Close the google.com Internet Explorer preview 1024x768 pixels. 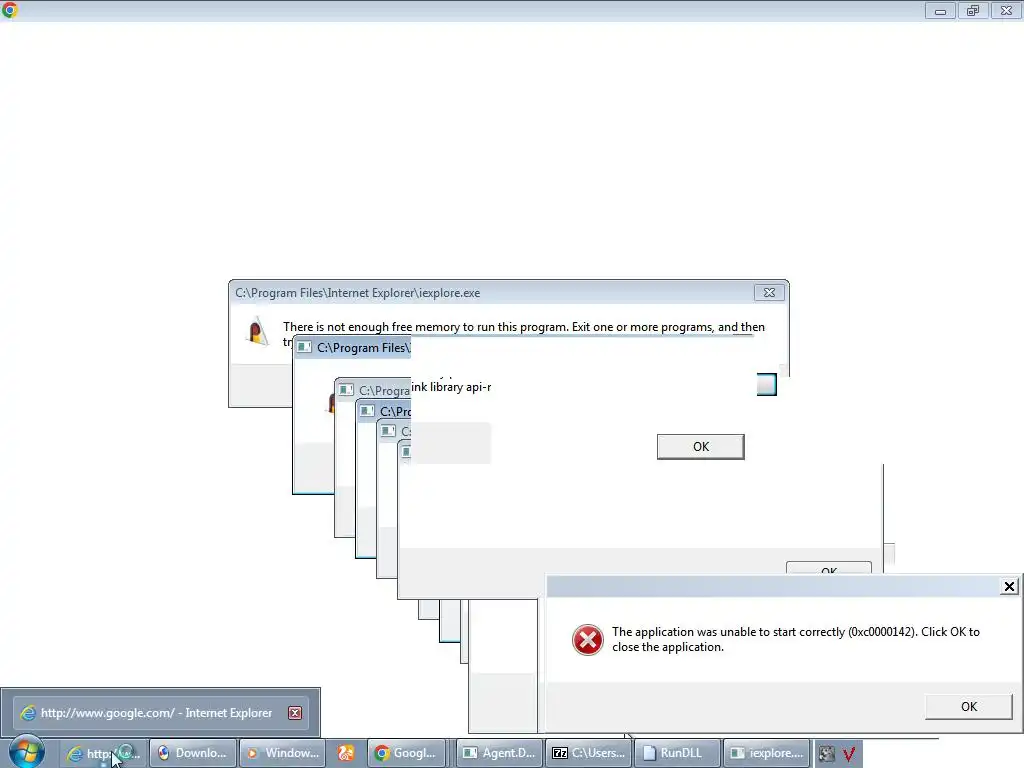[295, 712]
